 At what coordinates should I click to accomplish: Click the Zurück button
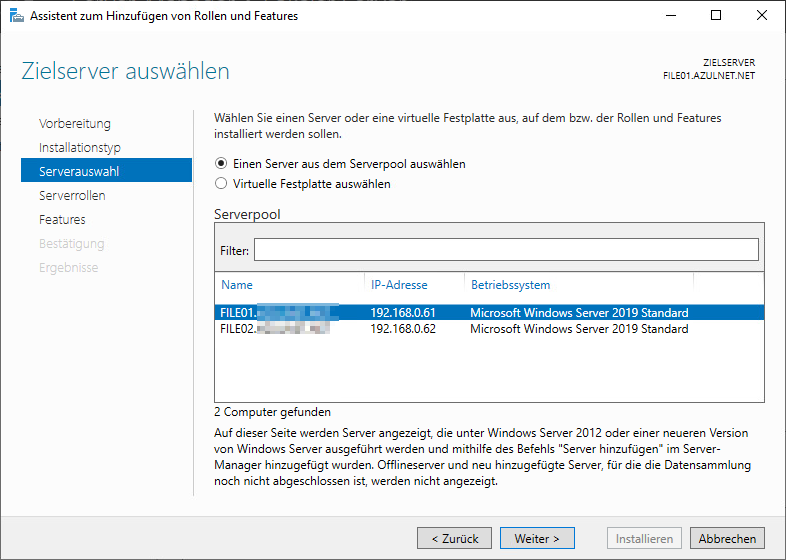[455, 538]
